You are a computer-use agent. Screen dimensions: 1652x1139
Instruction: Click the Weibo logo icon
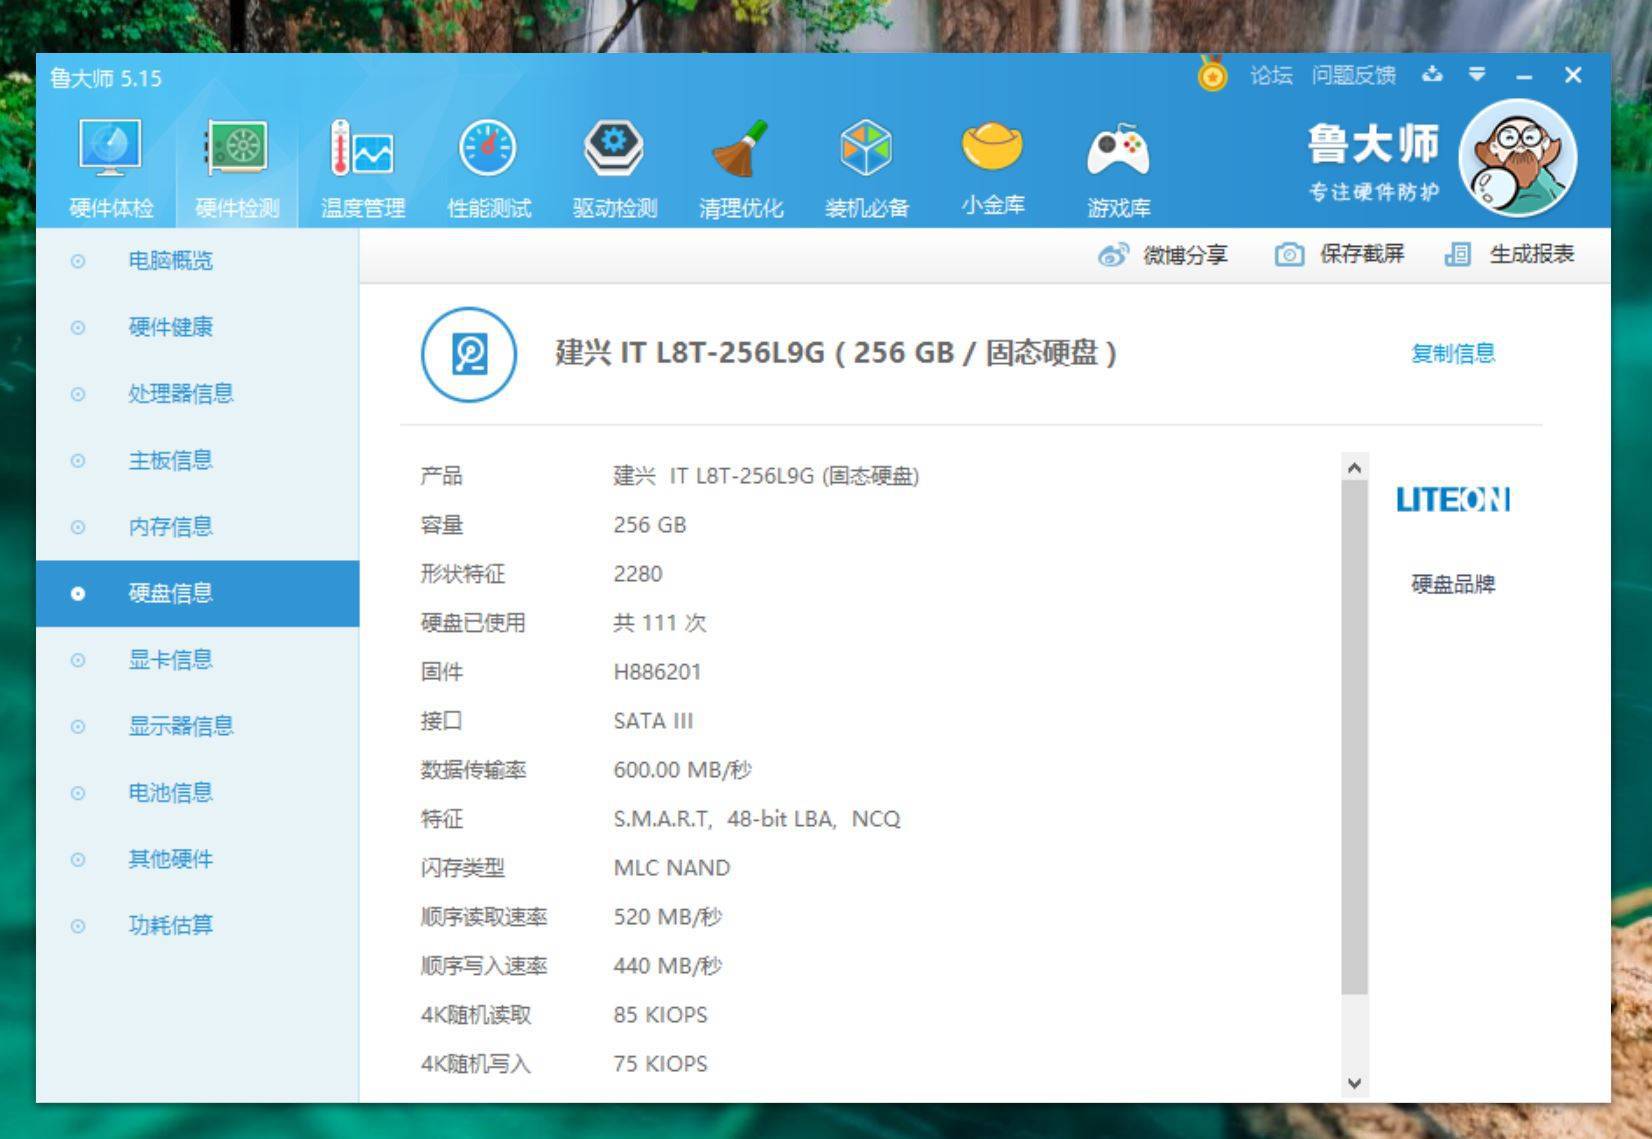tap(1113, 255)
